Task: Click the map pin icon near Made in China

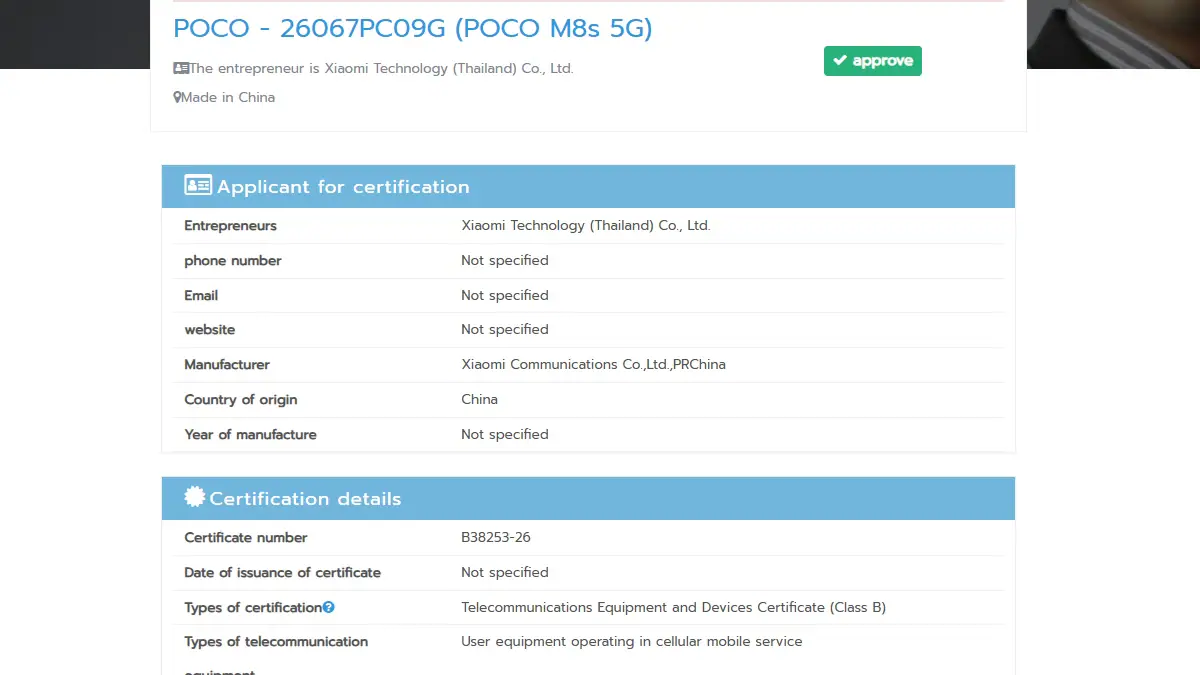Action: [x=178, y=98]
